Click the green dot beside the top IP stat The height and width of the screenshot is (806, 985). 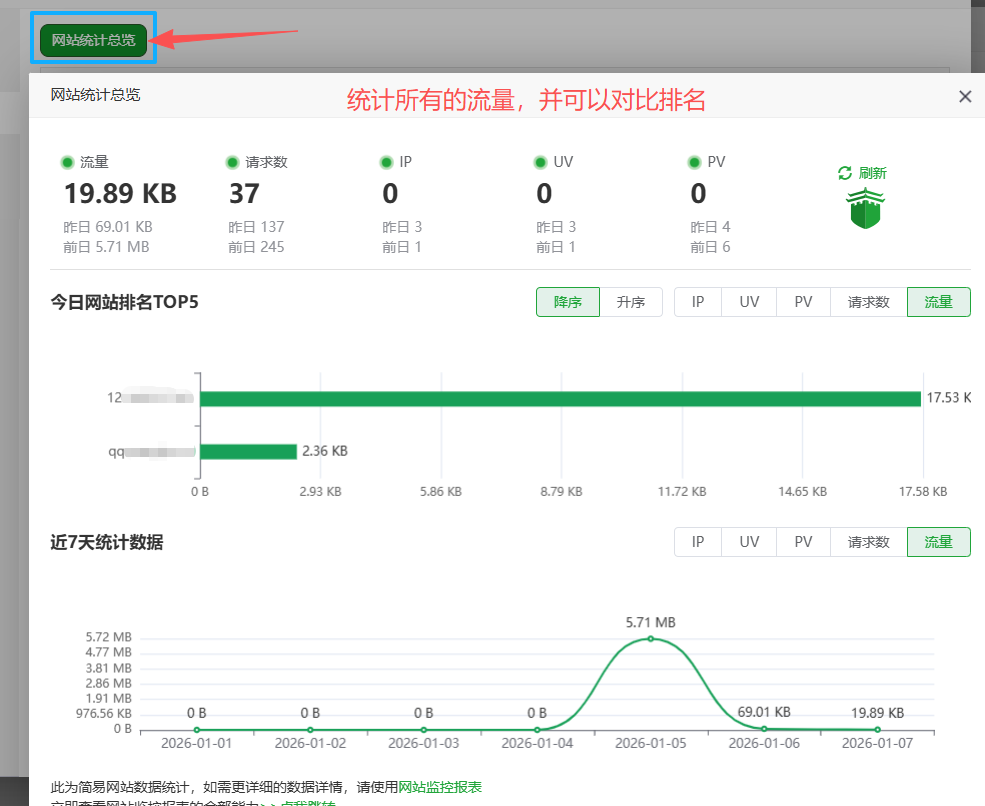[387, 162]
